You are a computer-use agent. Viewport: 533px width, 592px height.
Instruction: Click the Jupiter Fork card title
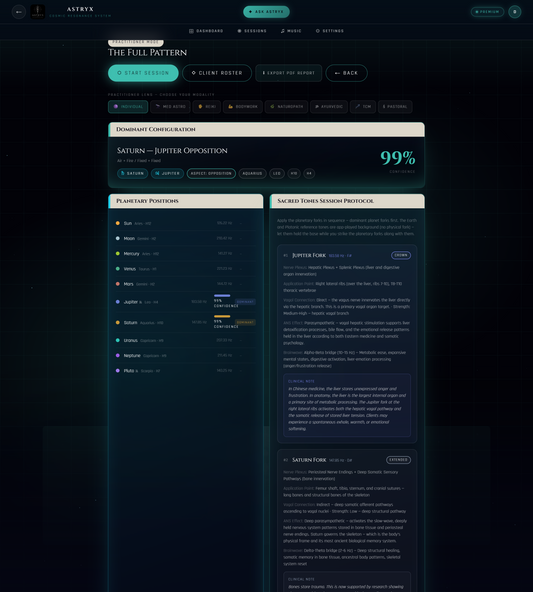click(x=309, y=255)
